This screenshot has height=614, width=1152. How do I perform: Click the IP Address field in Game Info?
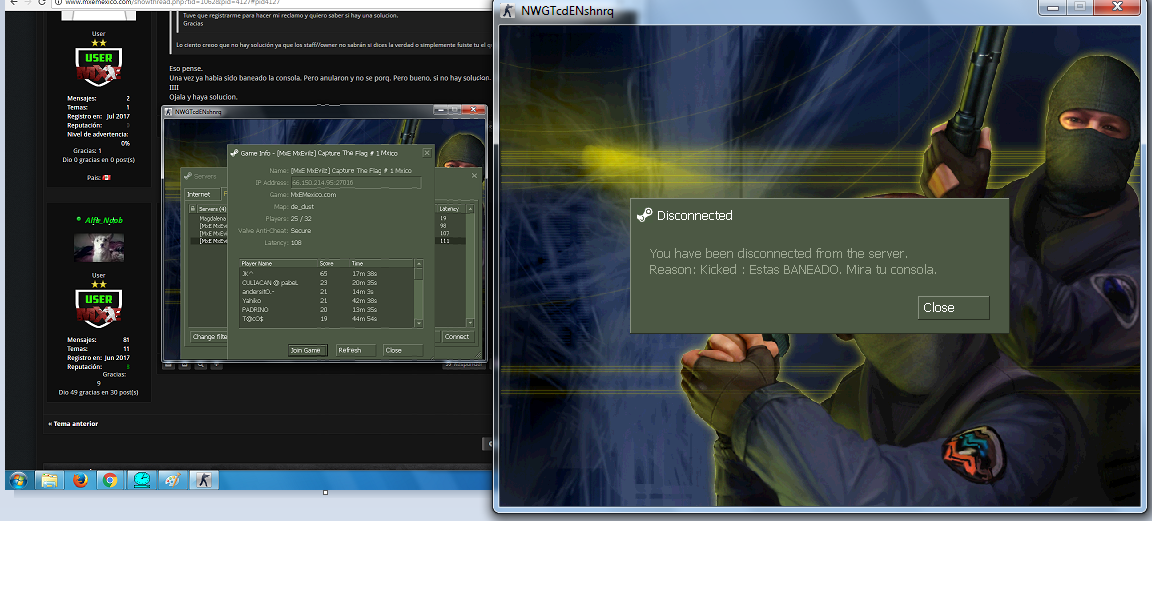pyautogui.click(x=356, y=182)
